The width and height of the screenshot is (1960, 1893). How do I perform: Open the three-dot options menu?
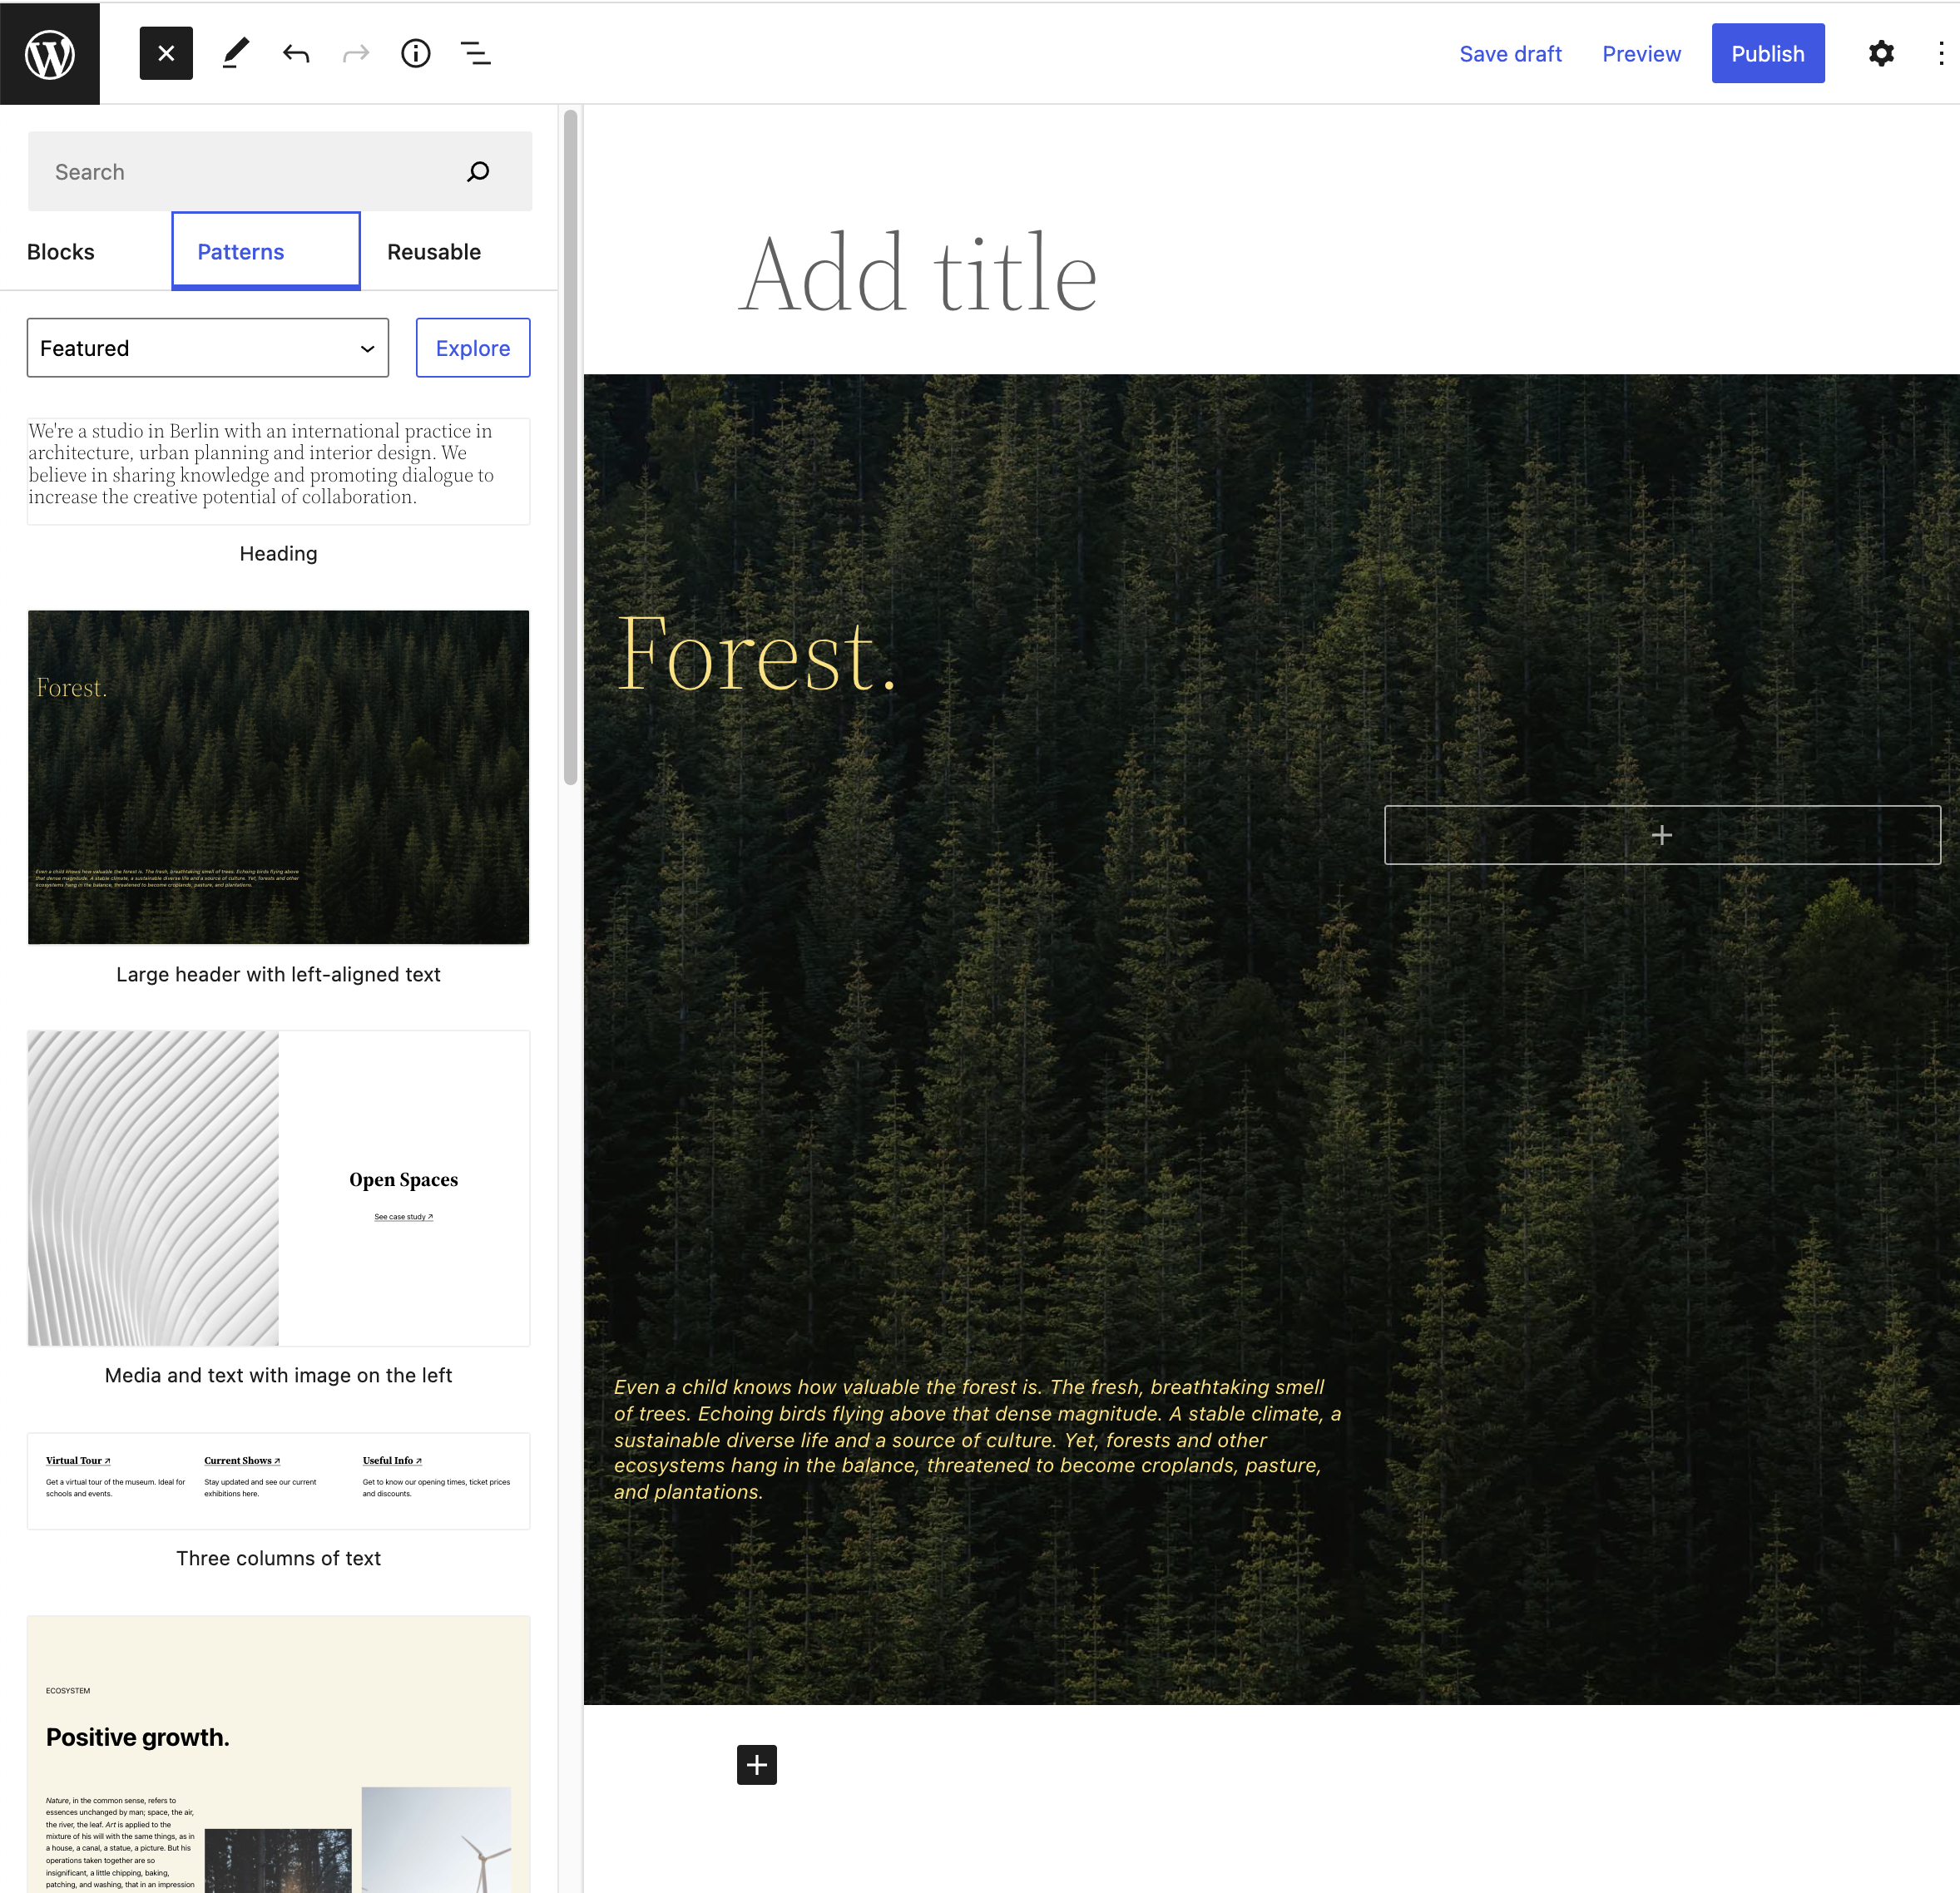coord(1940,53)
